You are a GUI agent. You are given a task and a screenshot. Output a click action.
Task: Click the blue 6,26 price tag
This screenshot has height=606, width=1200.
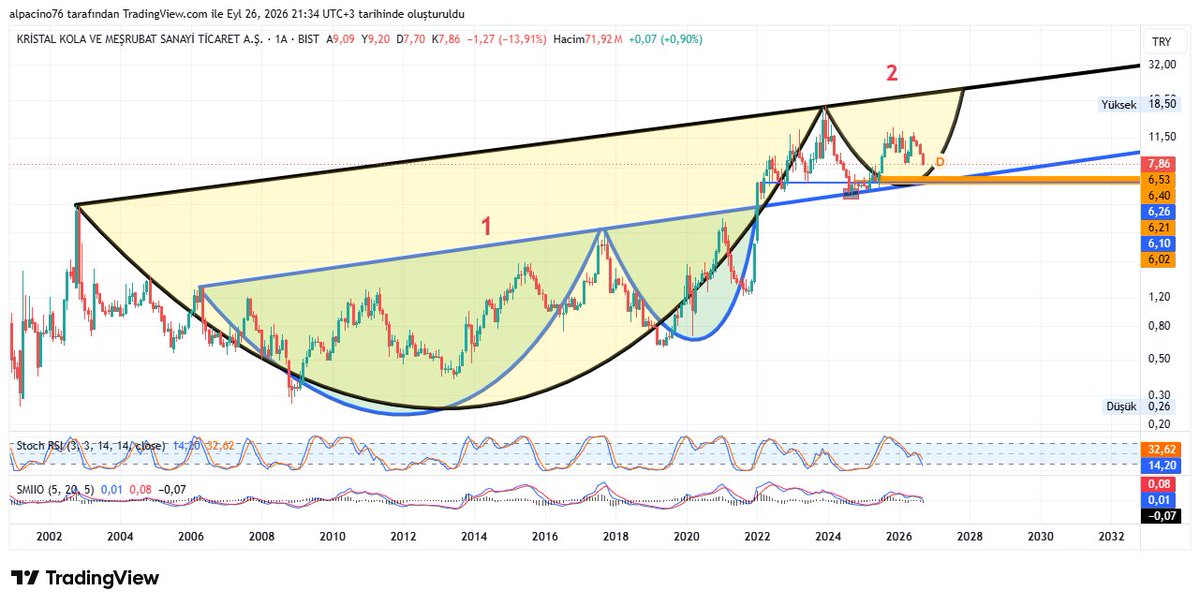1160,212
